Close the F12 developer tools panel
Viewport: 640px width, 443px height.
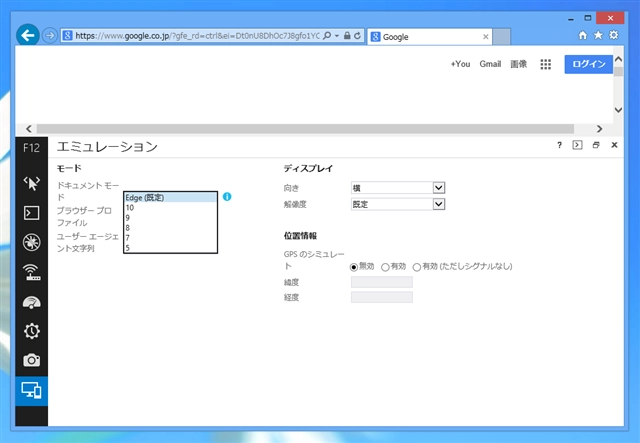point(614,145)
